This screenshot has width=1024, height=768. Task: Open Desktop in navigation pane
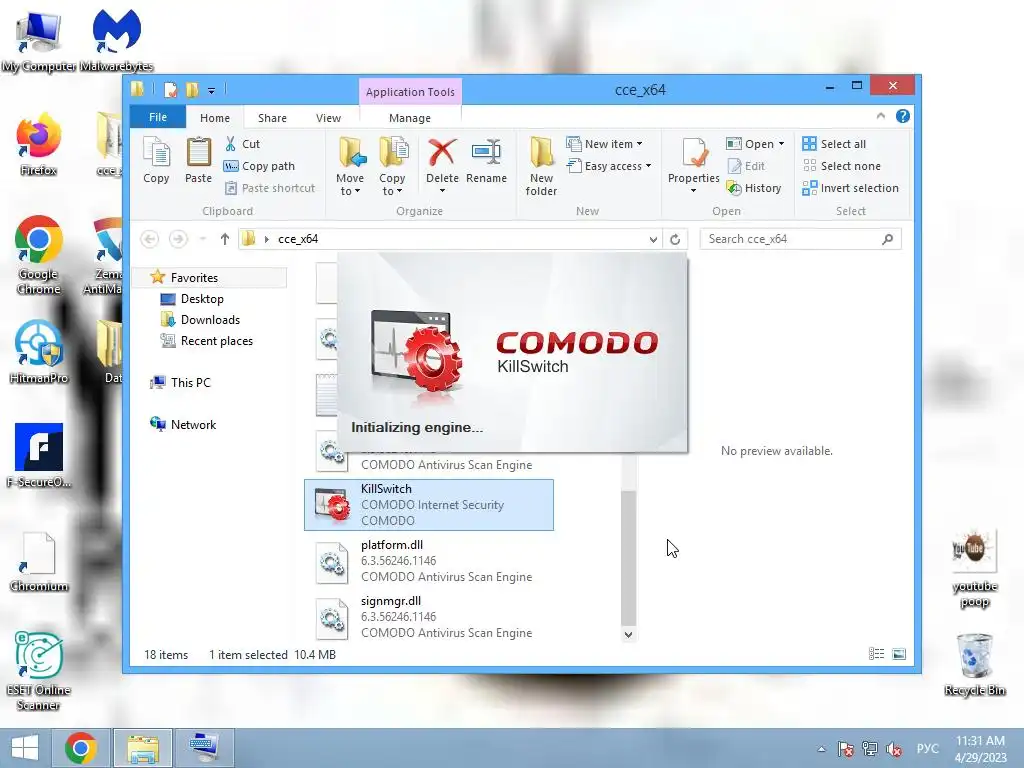(202, 298)
